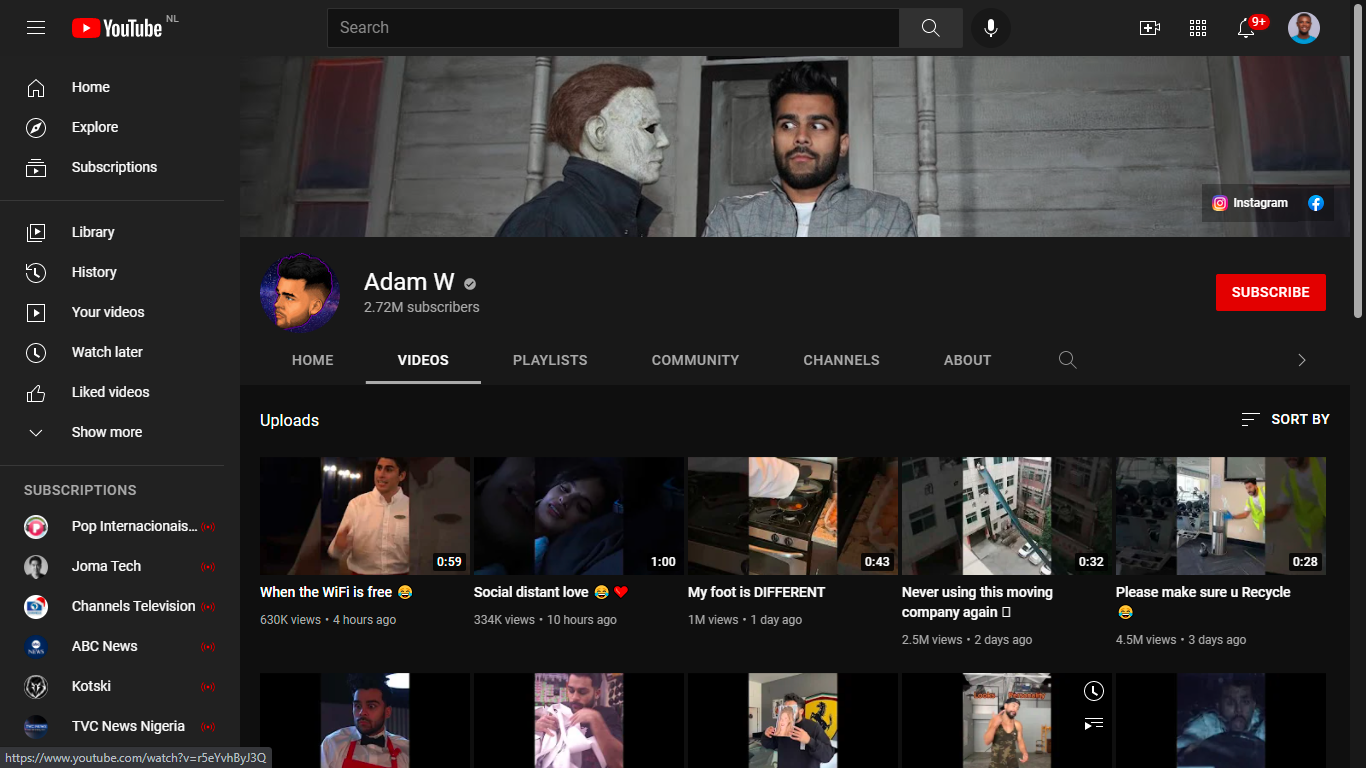Open Channels Television subscription

[120, 606]
